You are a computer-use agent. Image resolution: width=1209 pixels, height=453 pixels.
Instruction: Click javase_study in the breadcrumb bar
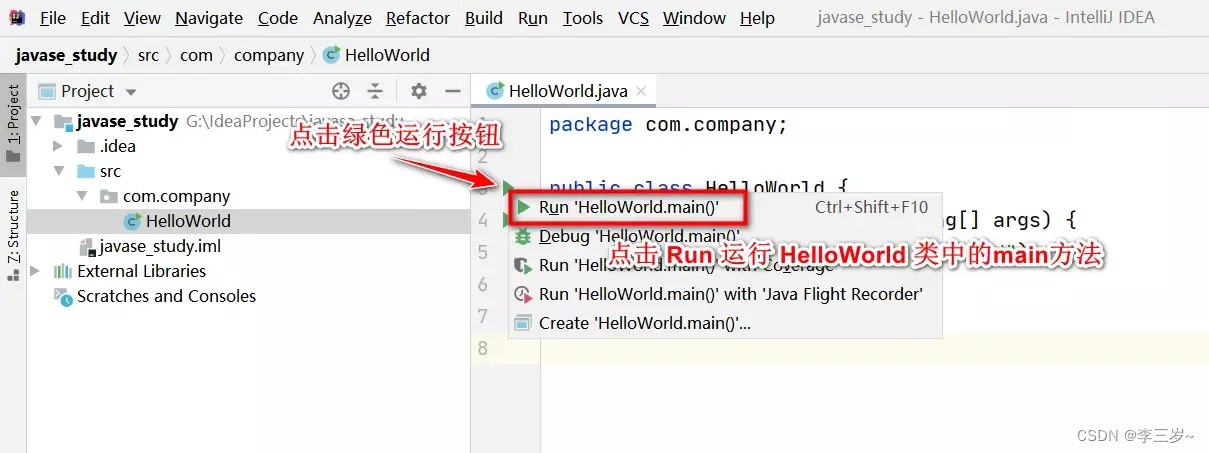66,55
